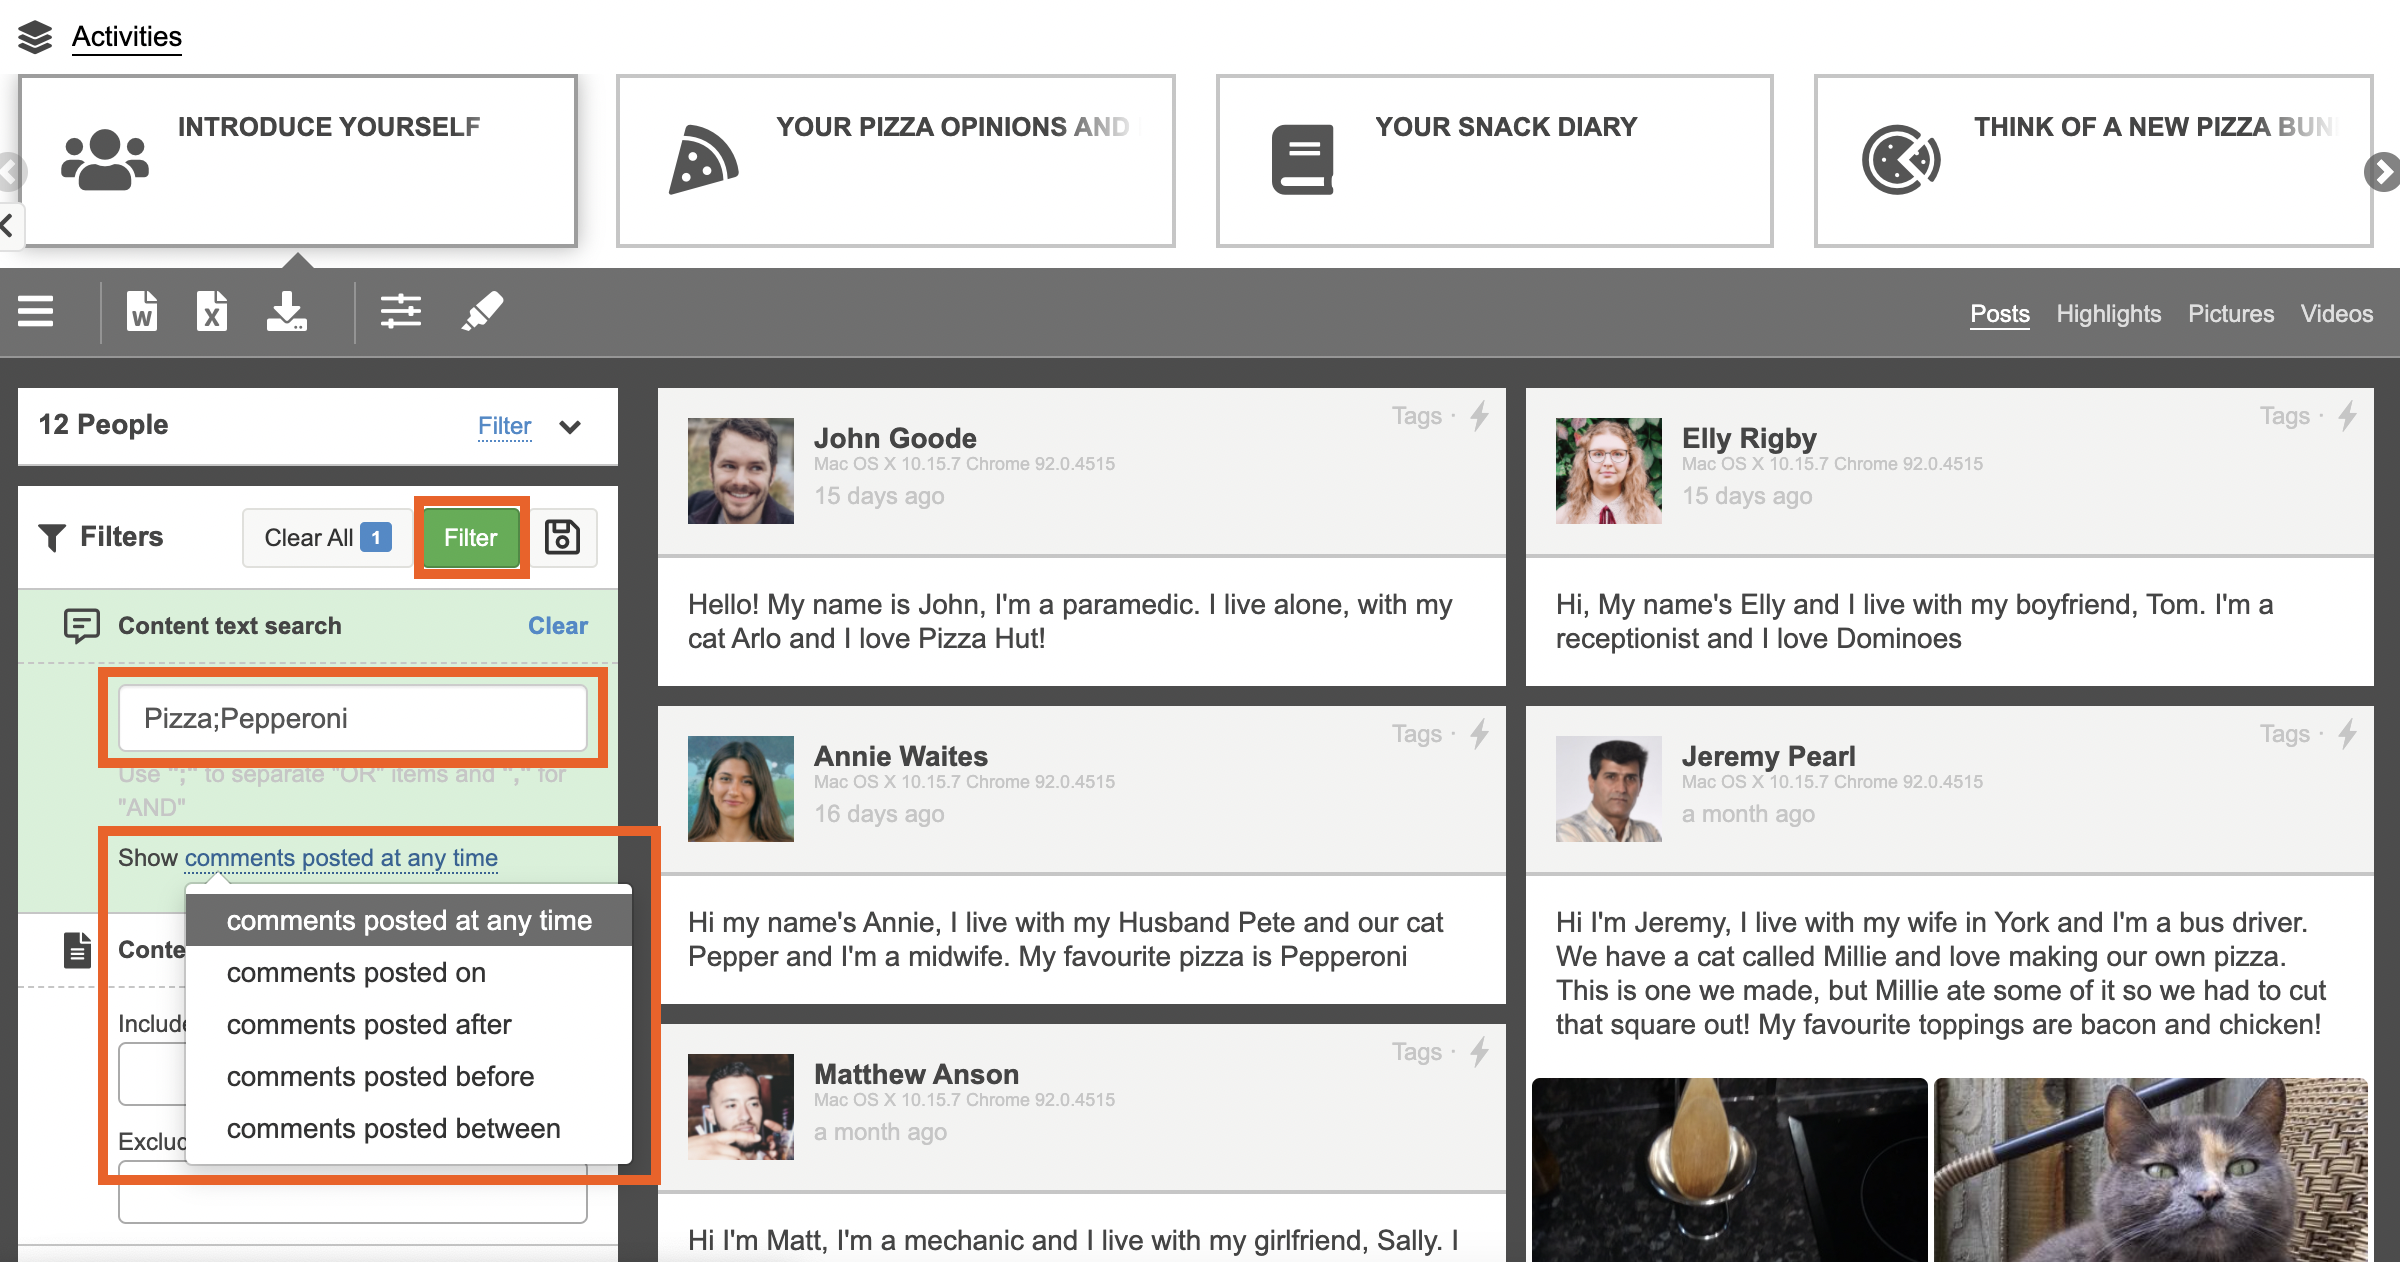Switch to the Highlights tab
Screen dimensions: 2400x1262
(x=2108, y=314)
